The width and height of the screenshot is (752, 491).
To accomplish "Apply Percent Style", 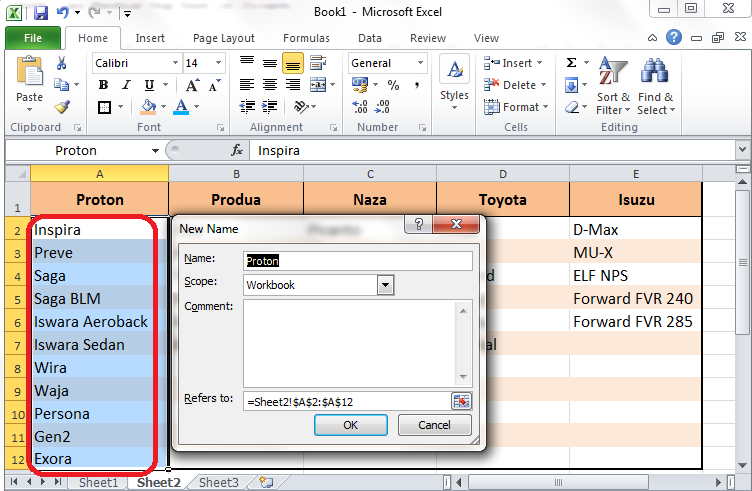I will tap(394, 85).
